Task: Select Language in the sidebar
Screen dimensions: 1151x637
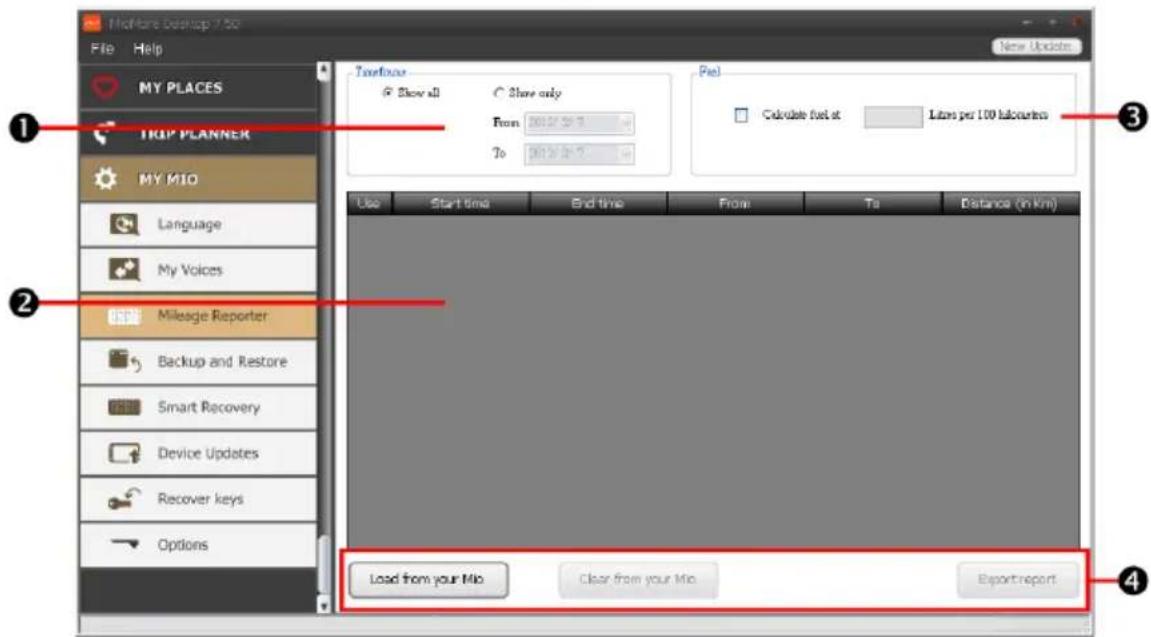Action: point(198,224)
